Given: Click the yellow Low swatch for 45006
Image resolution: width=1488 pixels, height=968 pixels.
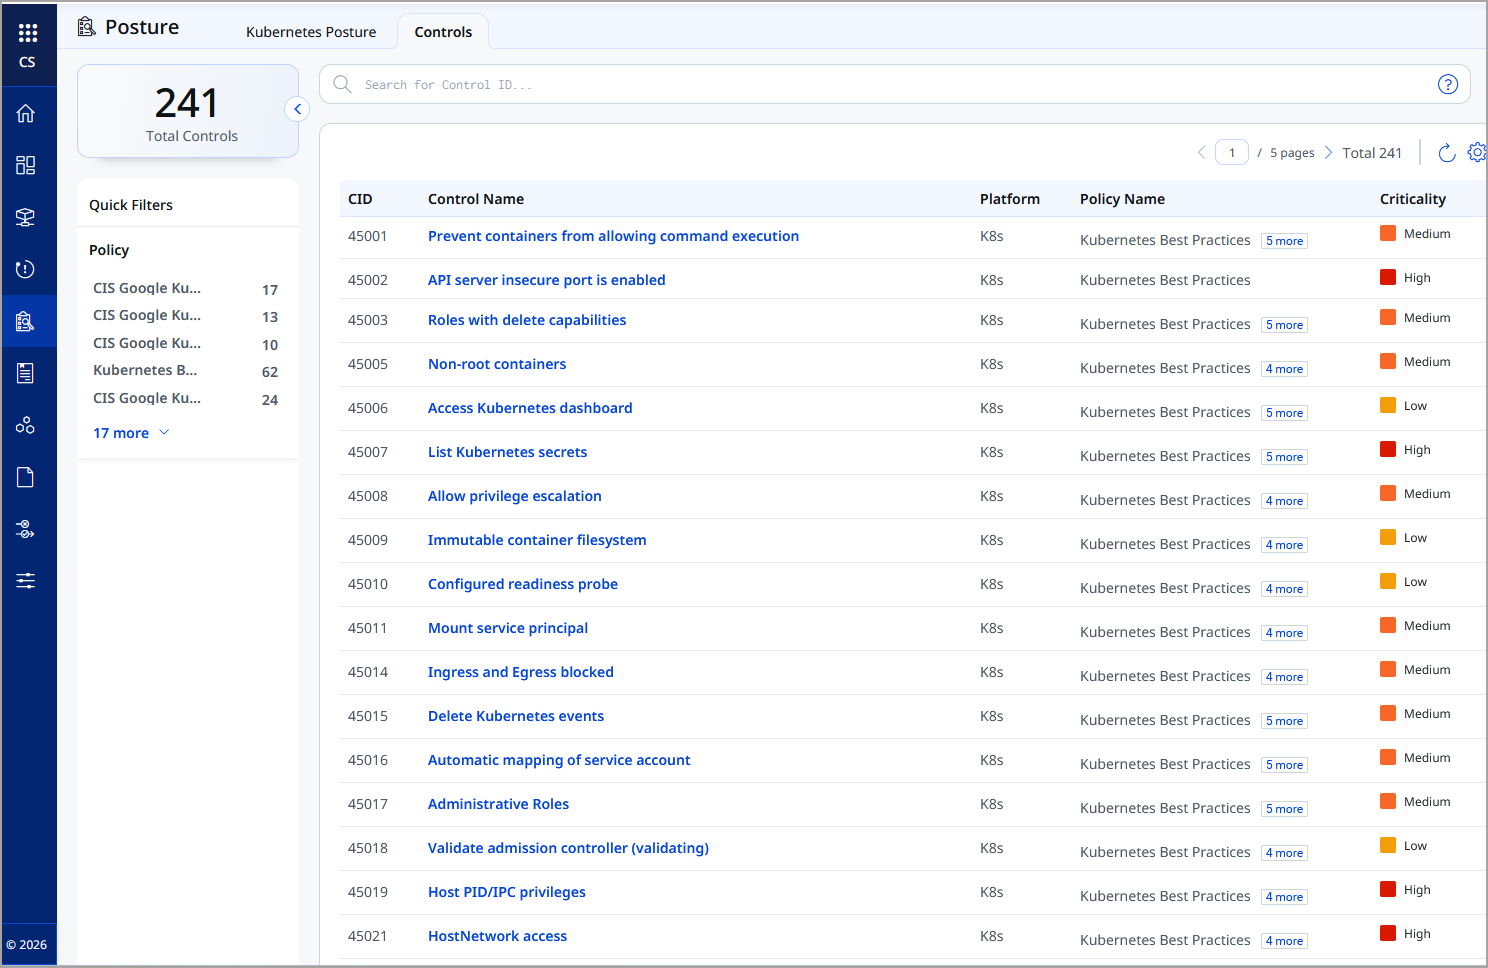Looking at the screenshot, I should click(1388, 405).
